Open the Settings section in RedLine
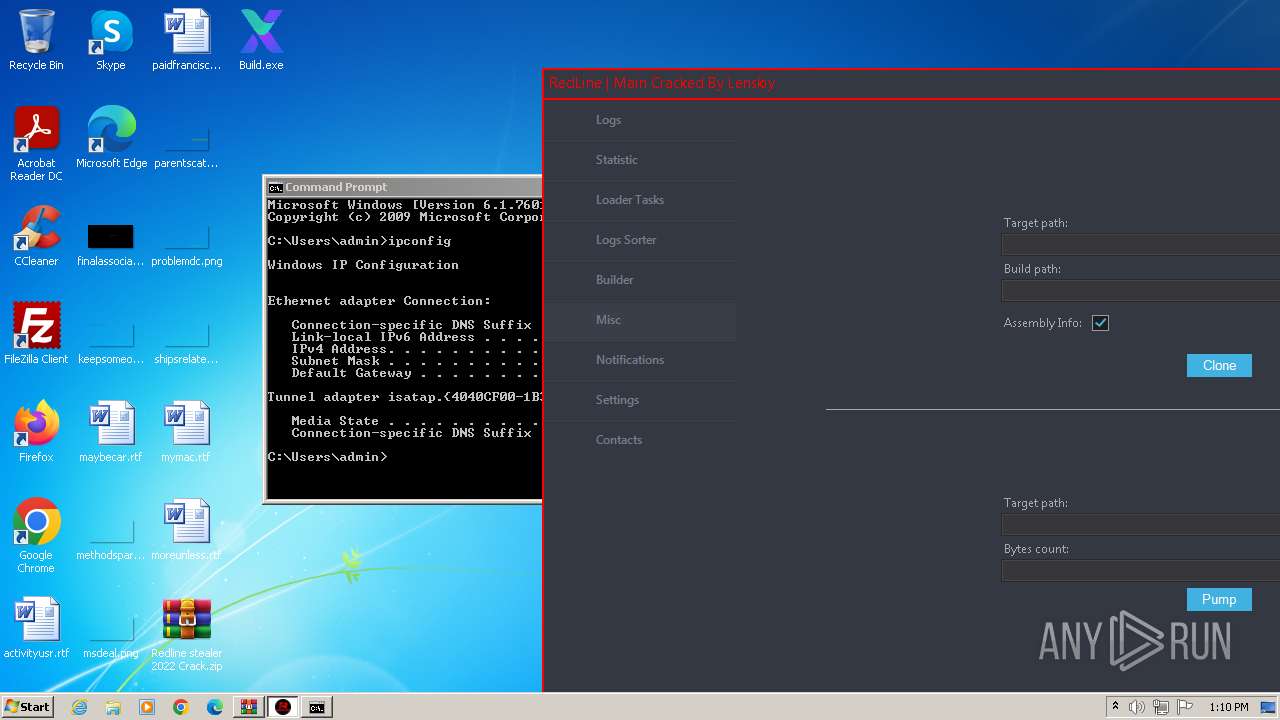Screen dimensions: 1280x720 (639, 400)
